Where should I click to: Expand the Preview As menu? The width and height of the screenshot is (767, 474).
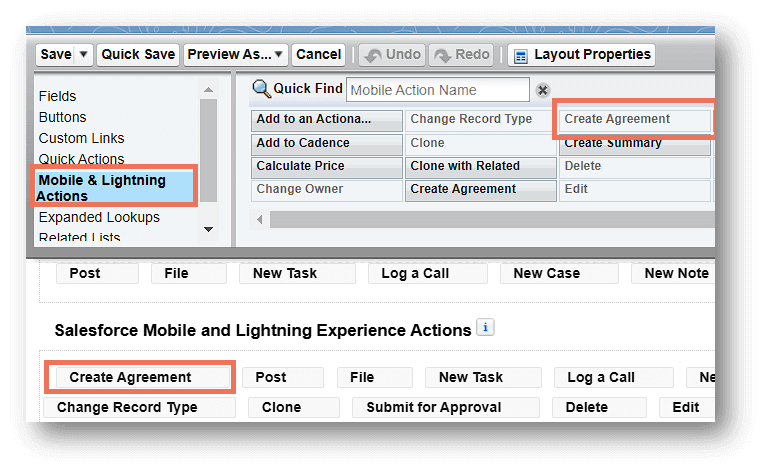[x=278, y=54]
